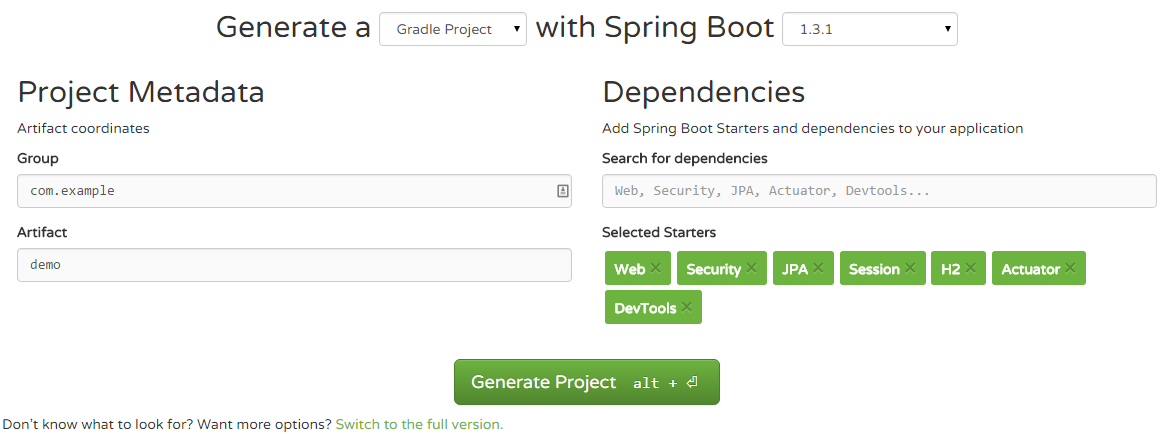Click the Dependencies heading

pos(704,92)
